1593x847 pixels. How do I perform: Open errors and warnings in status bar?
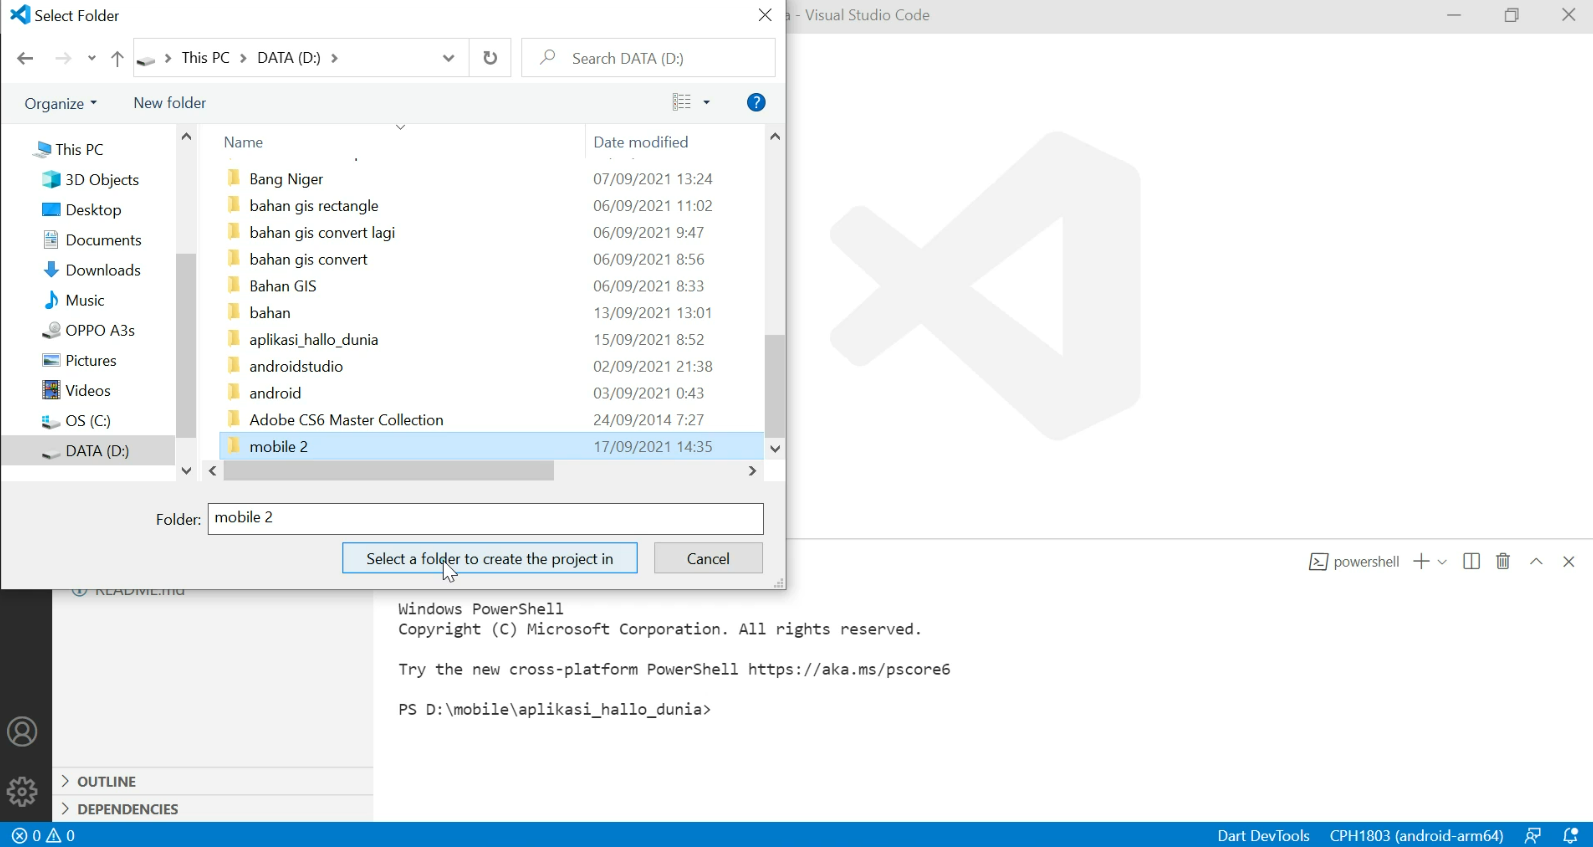43,835
